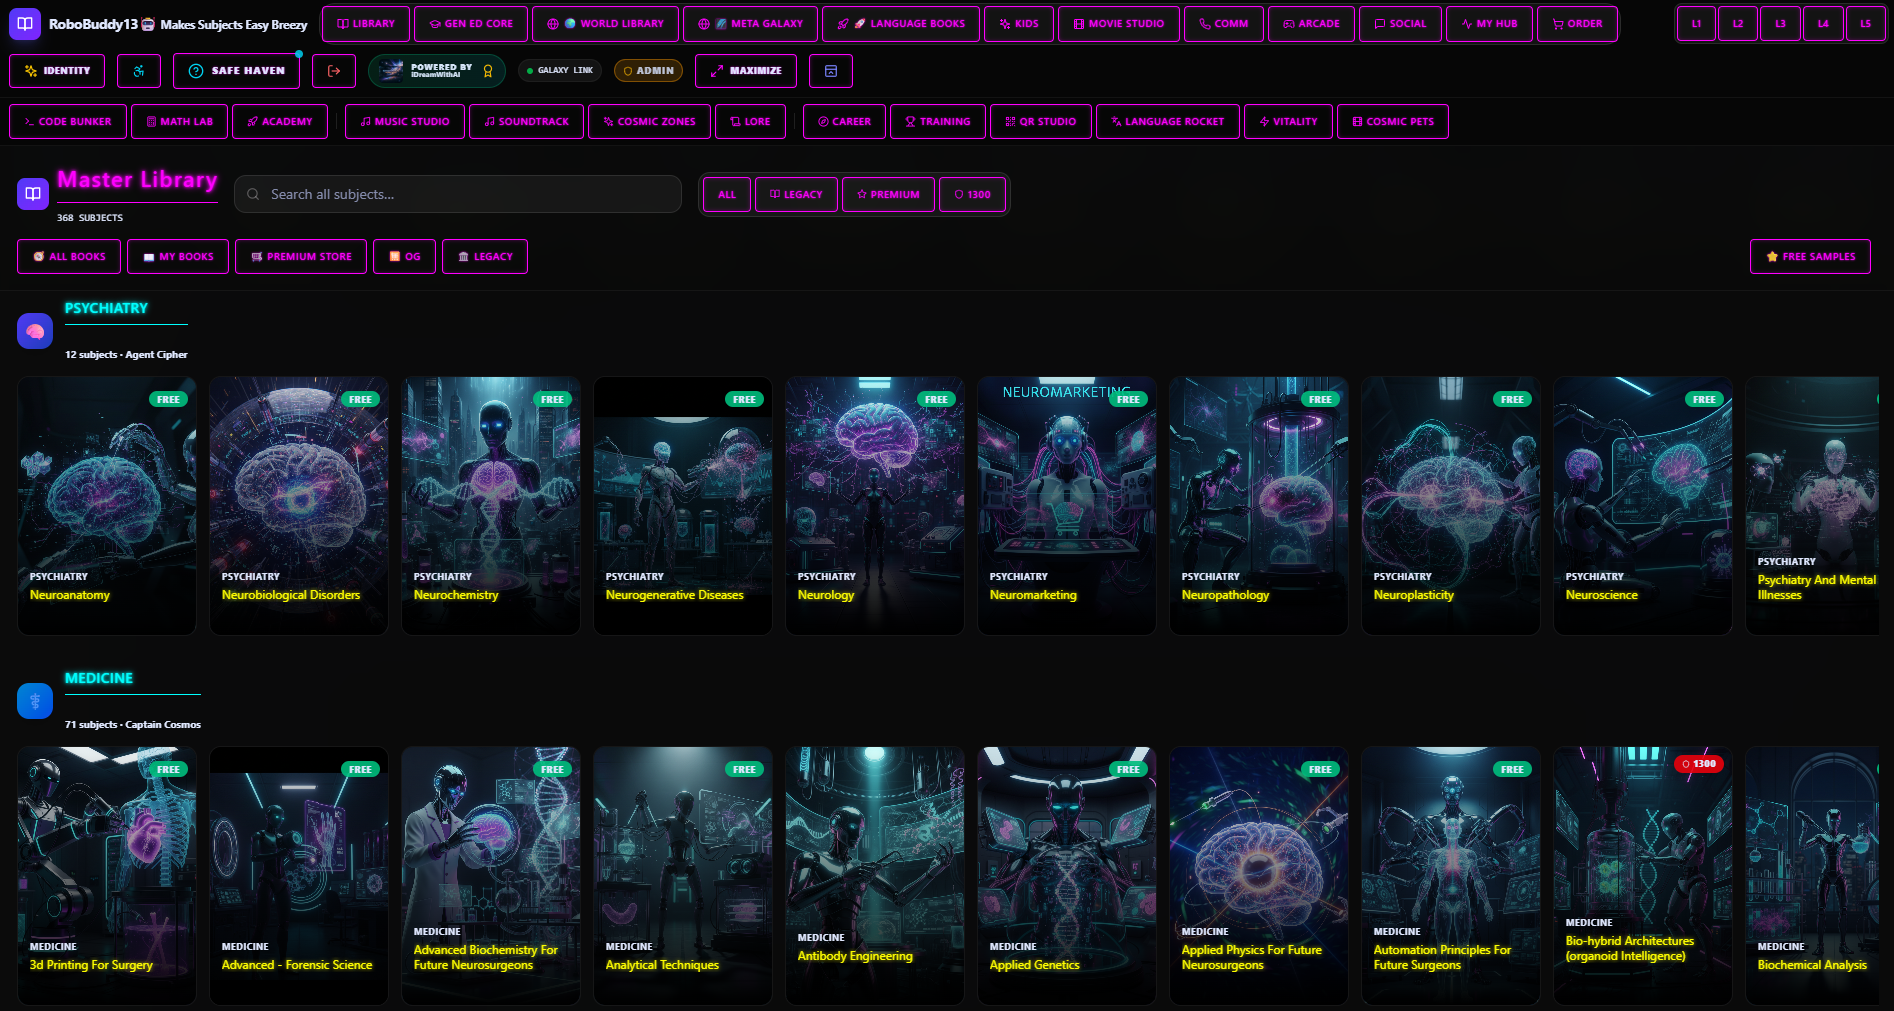Image resolution: width=1894 pixels, height=1011 pixels.
Task: Open the Arcade tab
Action: click(1311, 24)
